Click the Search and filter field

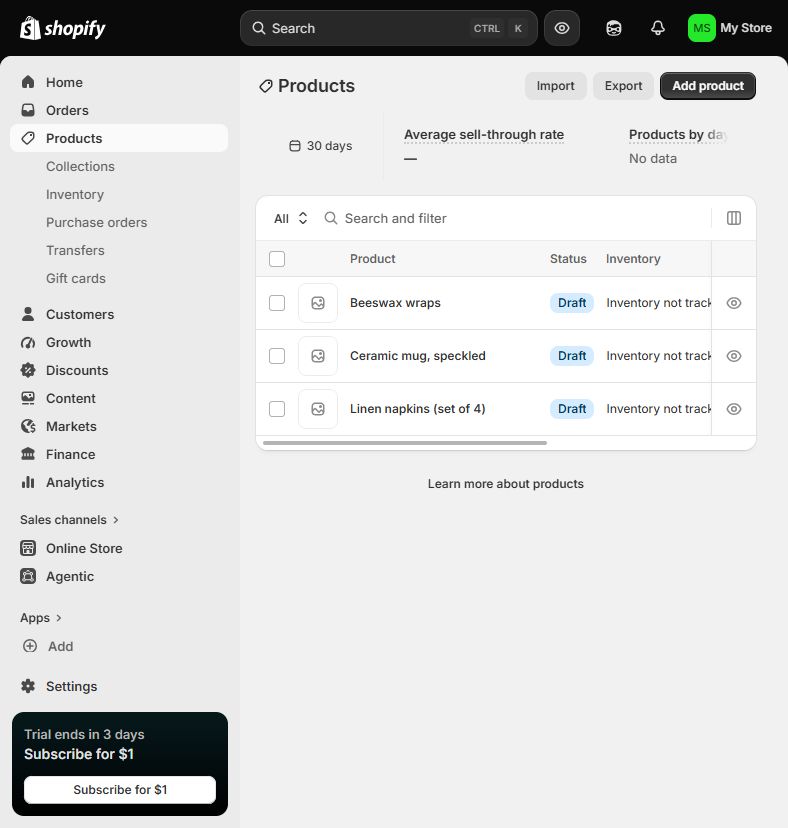512,218
